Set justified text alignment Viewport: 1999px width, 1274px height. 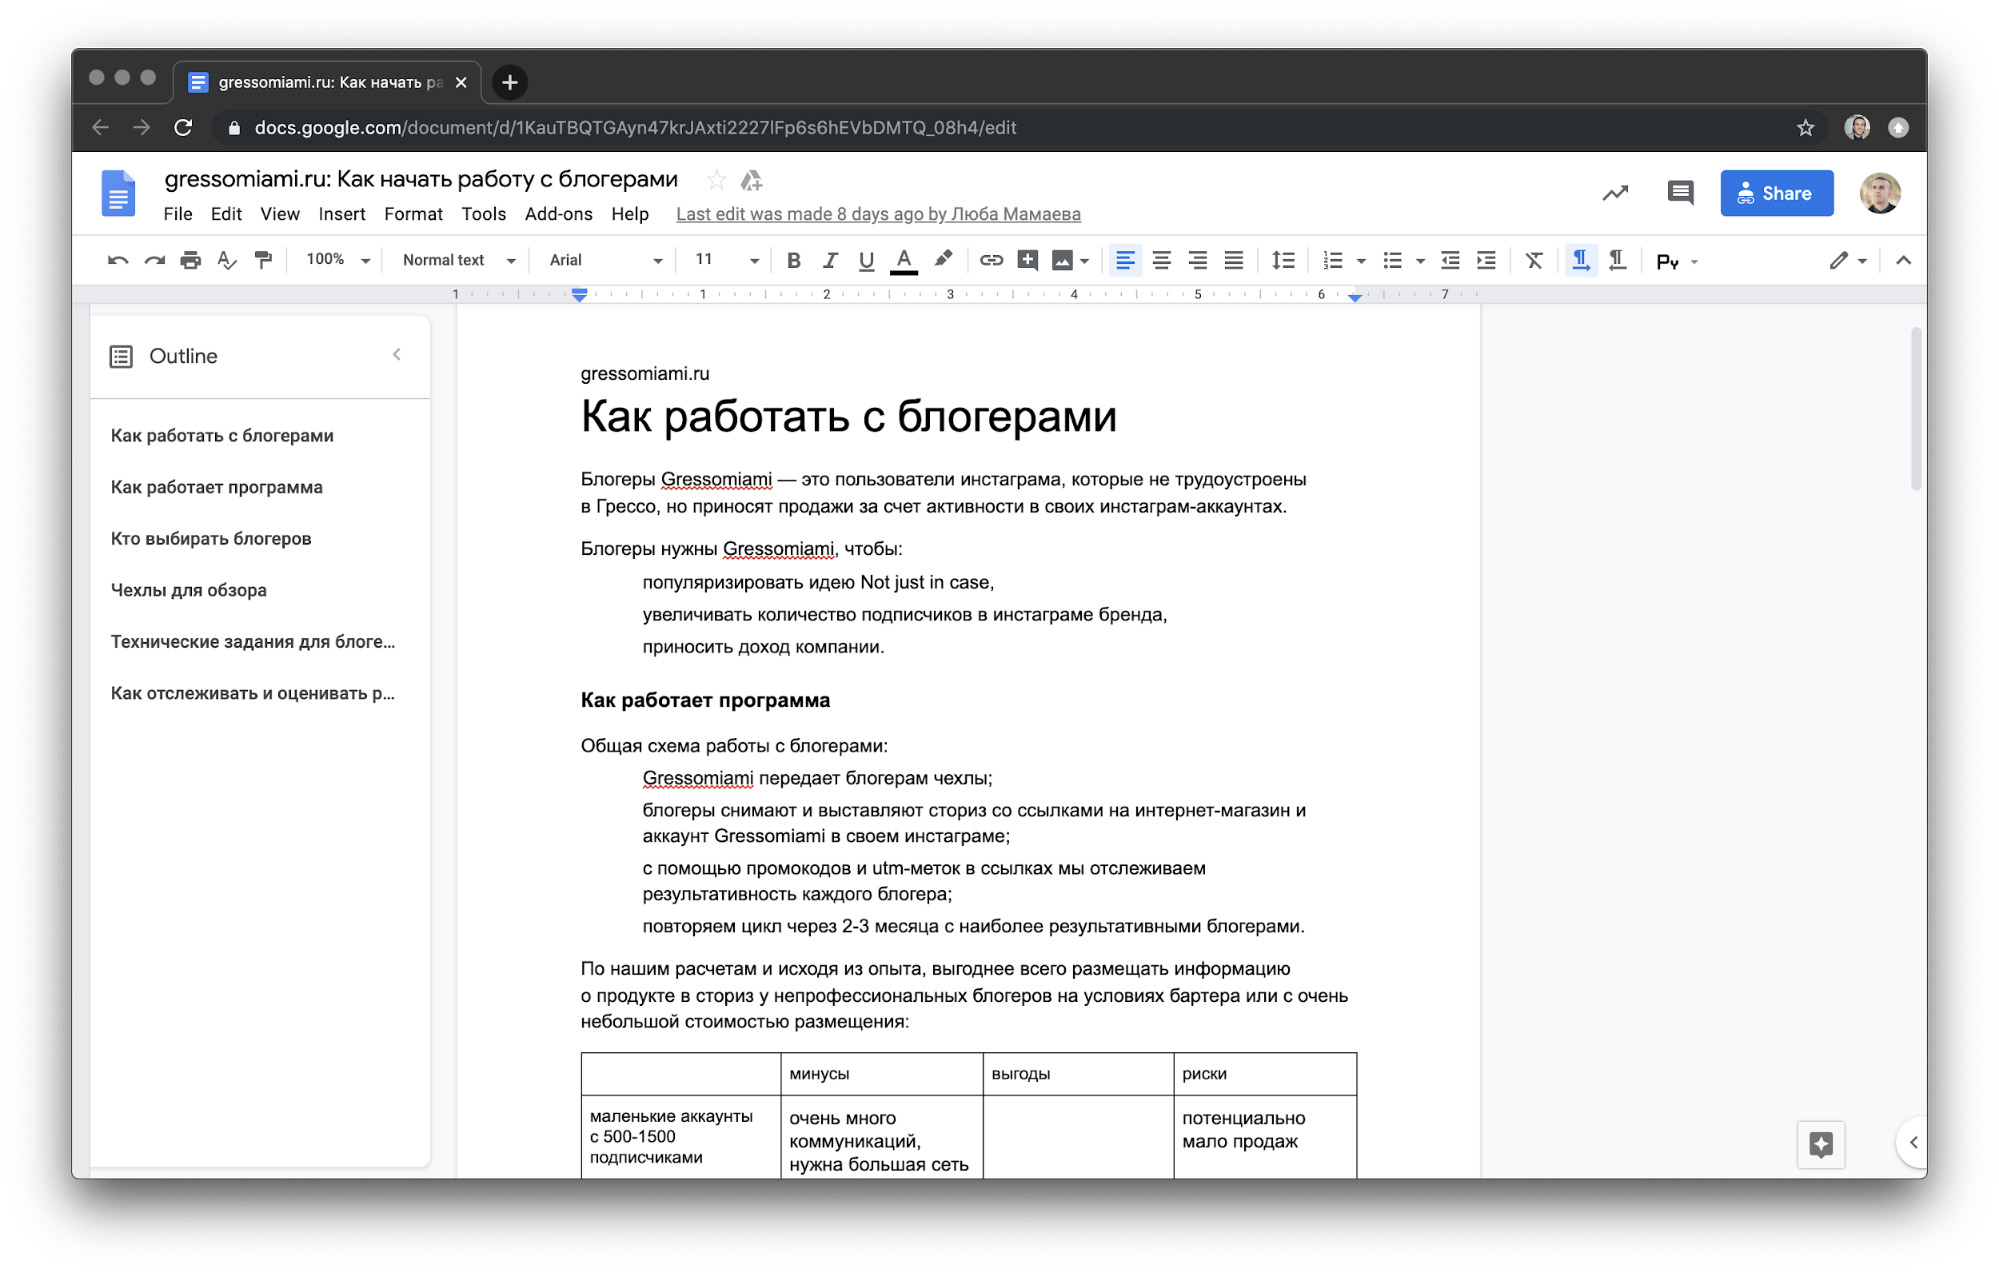(1234, 261)
